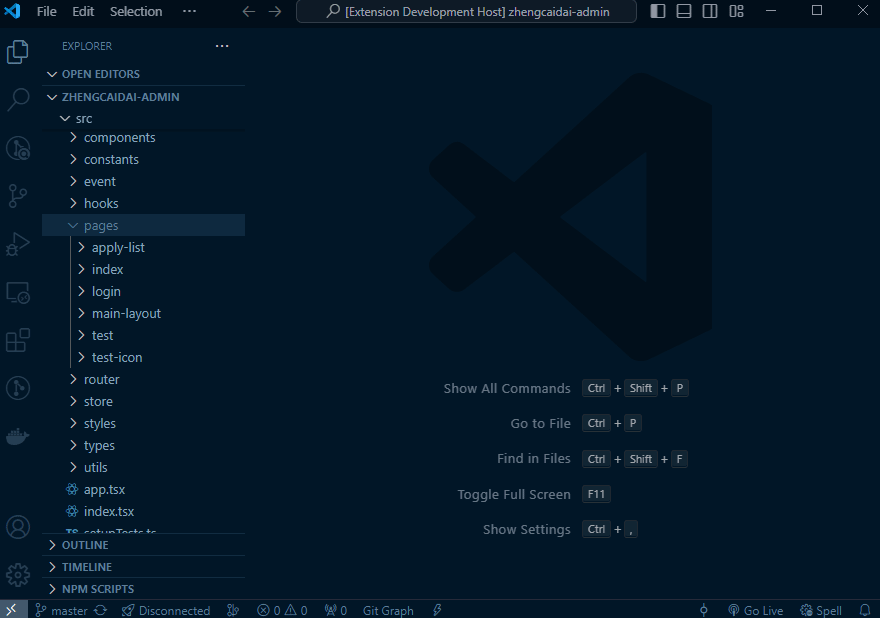Image resolution: width=880 pixels, height=618 pixels.
Task: Expand the utils folder
Action: (144, 468)
